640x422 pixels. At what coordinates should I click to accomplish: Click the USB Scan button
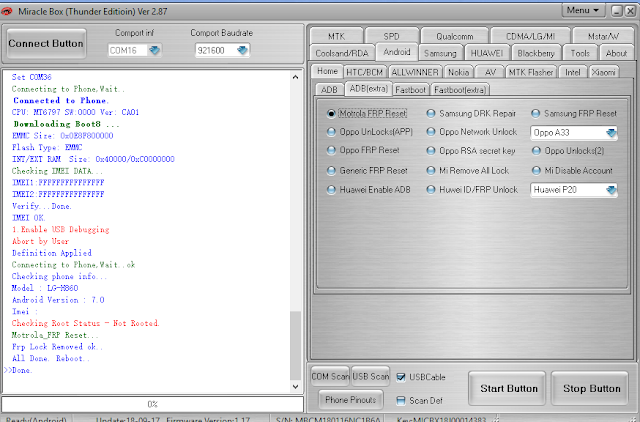point(371,376)
